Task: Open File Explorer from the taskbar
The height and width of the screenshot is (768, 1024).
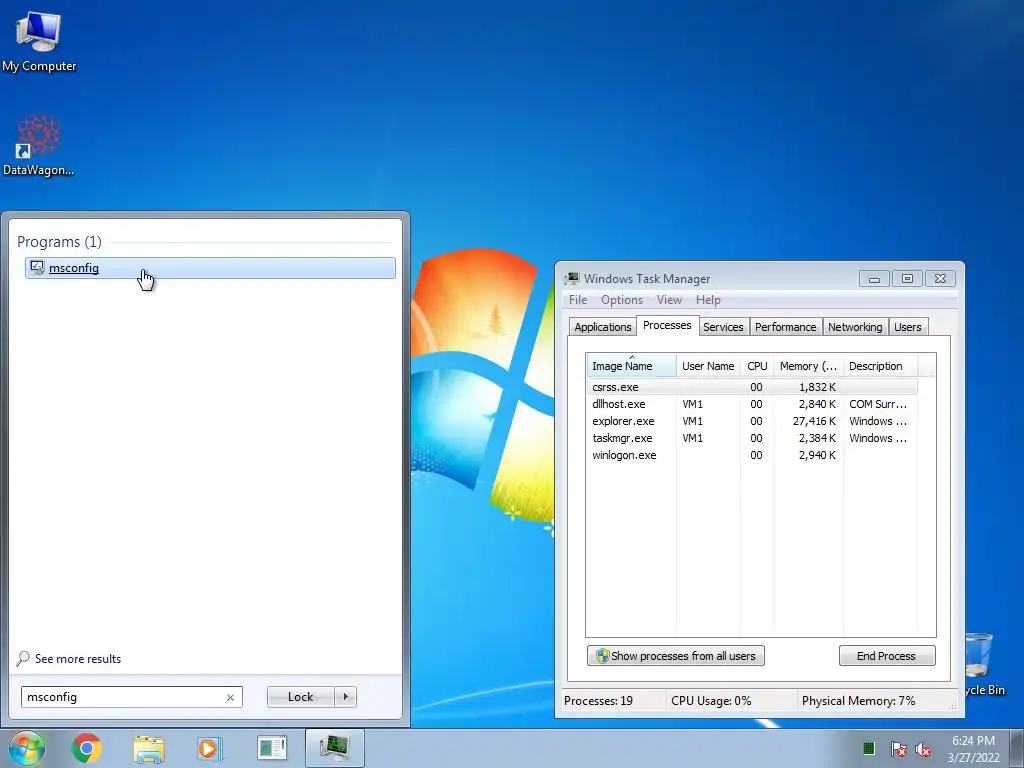Action: pyautogui.click(x=149, y=748)
